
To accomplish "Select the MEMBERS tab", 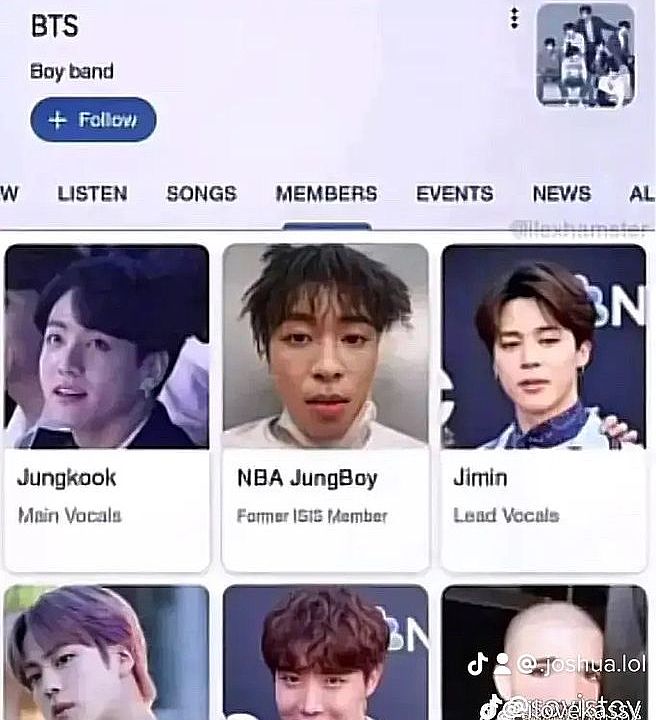I will tap(326, 193).
